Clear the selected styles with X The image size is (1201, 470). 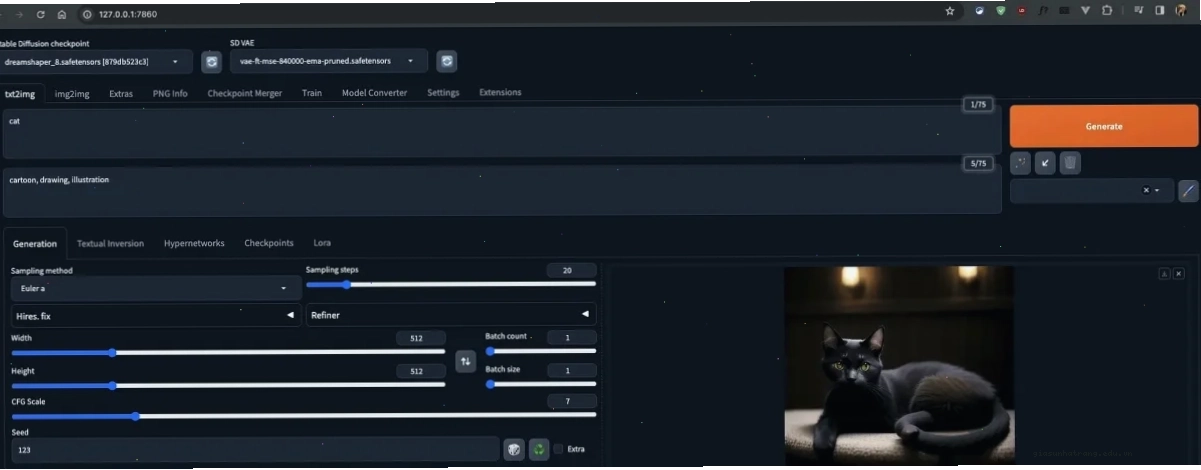click(1146, 190)
